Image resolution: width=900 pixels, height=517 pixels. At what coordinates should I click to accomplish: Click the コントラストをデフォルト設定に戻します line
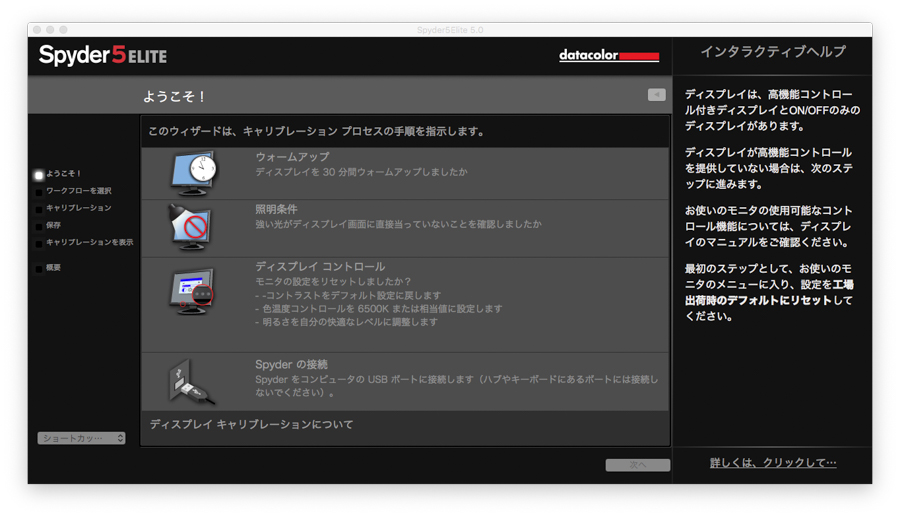click(x=348, y=296)
